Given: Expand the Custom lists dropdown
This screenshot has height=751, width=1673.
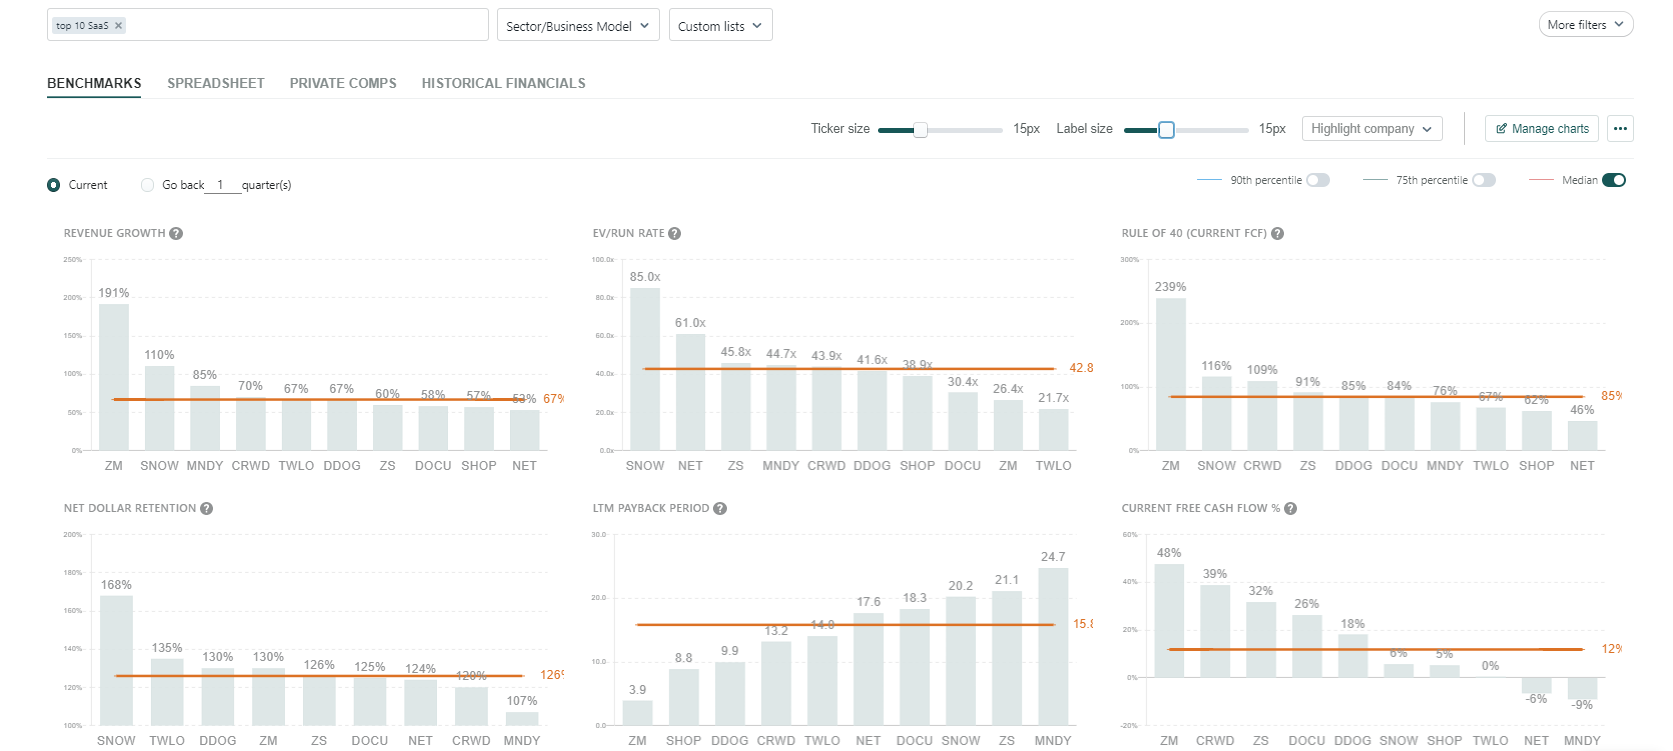Looking at the screenshot, I should (720, 26).
